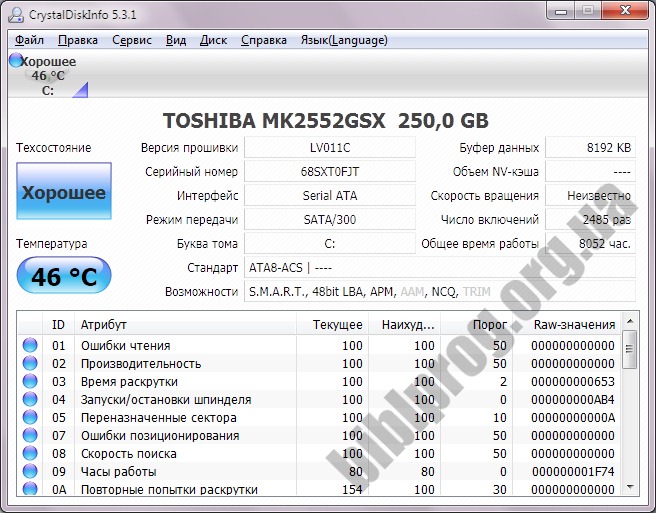
Task: Click the buffer size field 8192 KB
Action: pos(590,147)
